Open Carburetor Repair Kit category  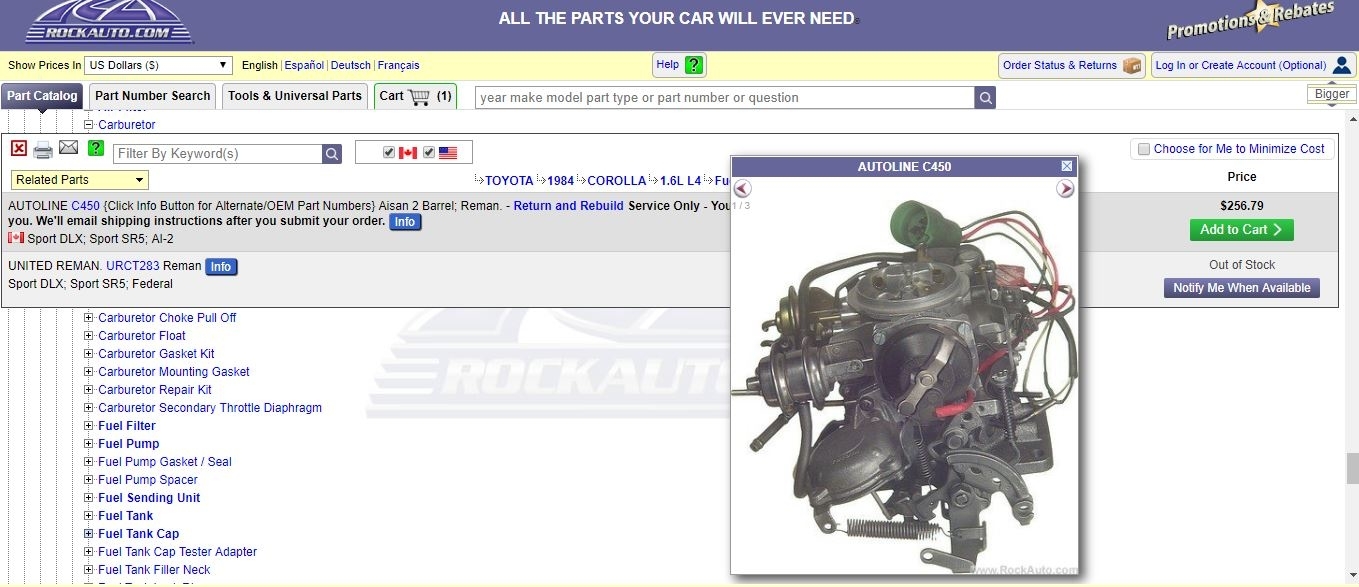click(155, 390)
